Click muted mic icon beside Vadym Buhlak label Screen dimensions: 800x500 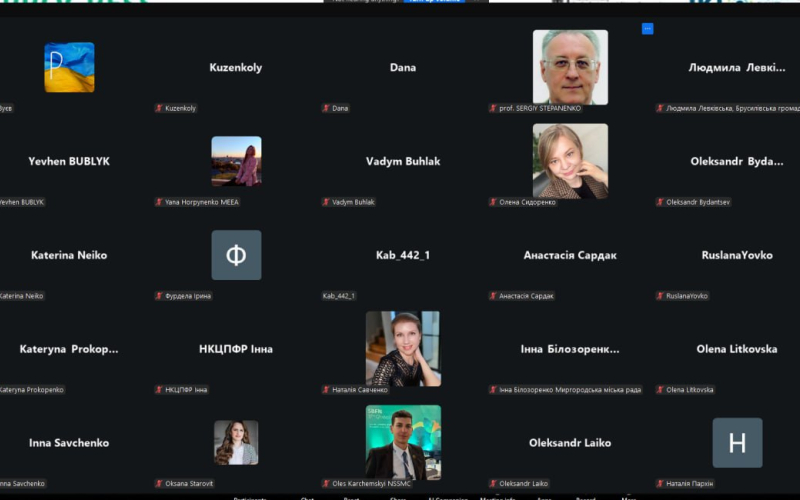(326, 202)
